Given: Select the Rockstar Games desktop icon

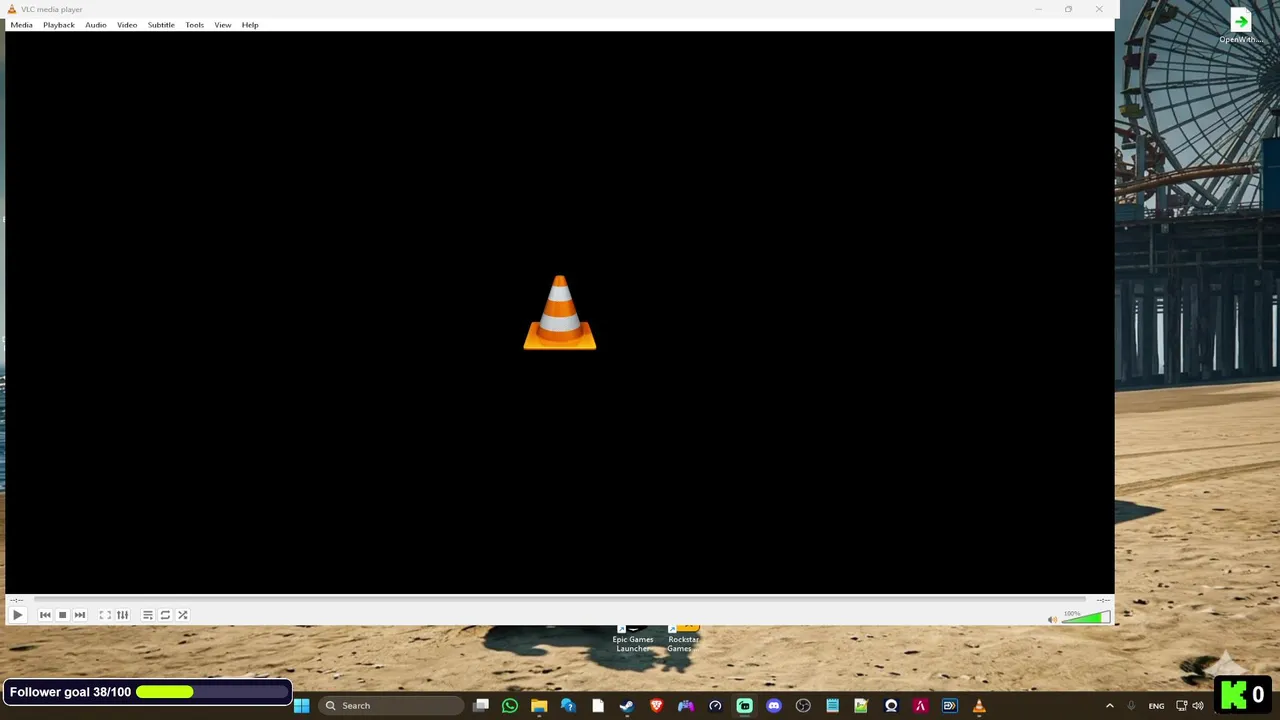Looking at the screenshot, I should click(683, 640).
